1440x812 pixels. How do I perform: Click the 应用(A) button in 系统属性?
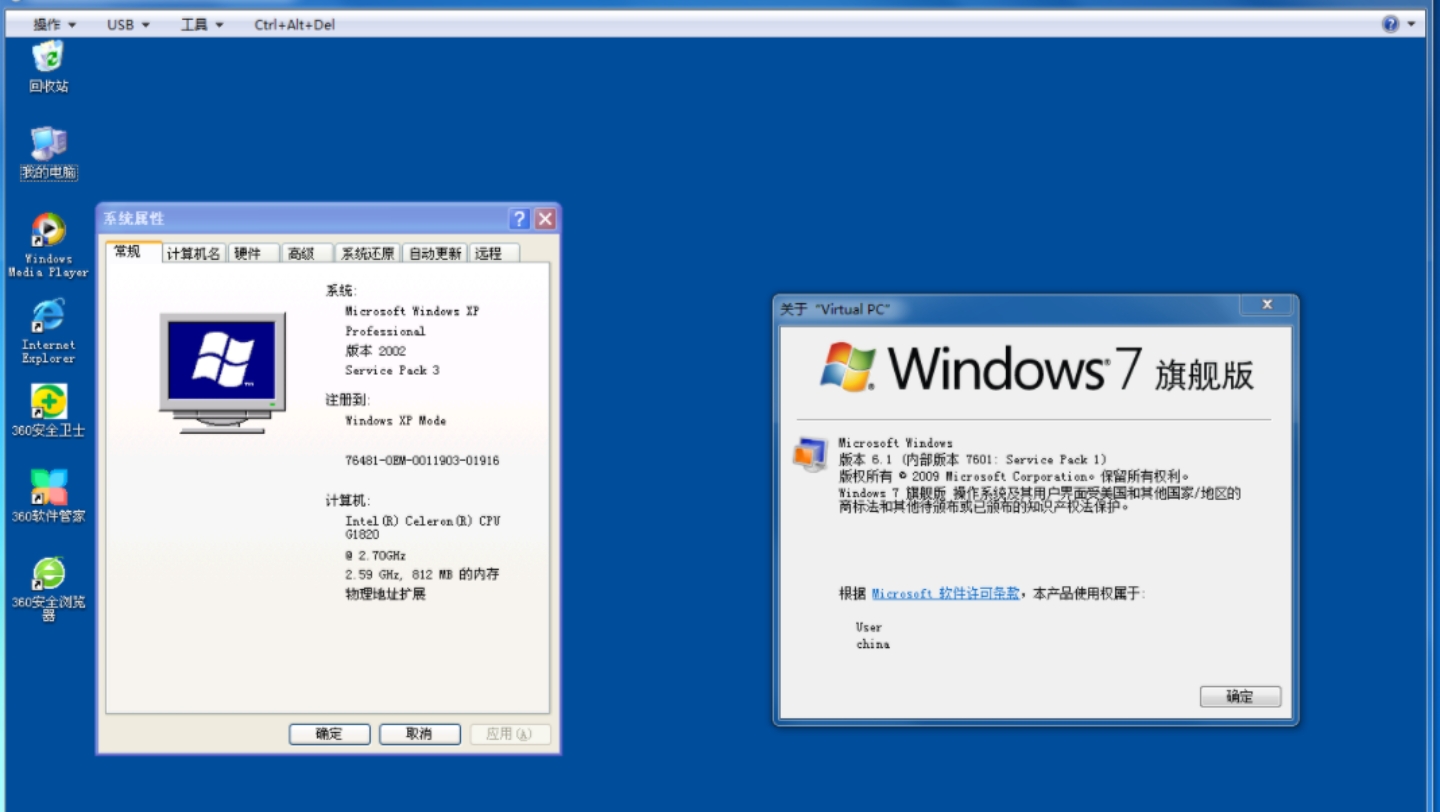click(x=509, y=734)
